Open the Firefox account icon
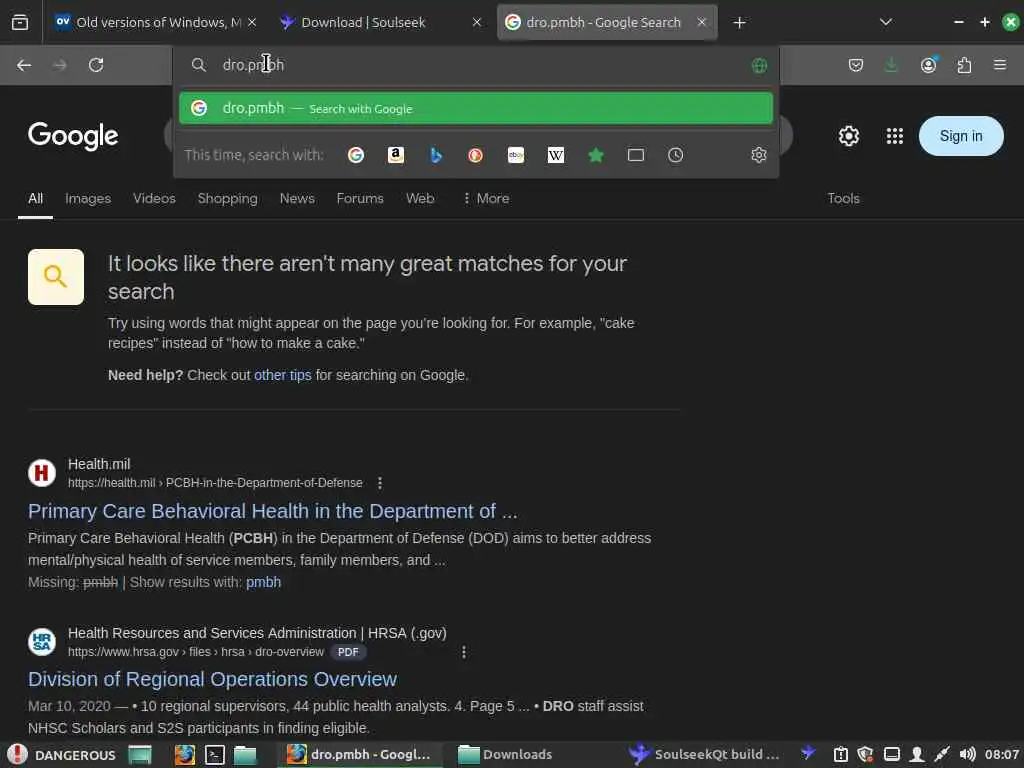The height and width of the screenshot is (768, 1024). (x=928, y=65)
